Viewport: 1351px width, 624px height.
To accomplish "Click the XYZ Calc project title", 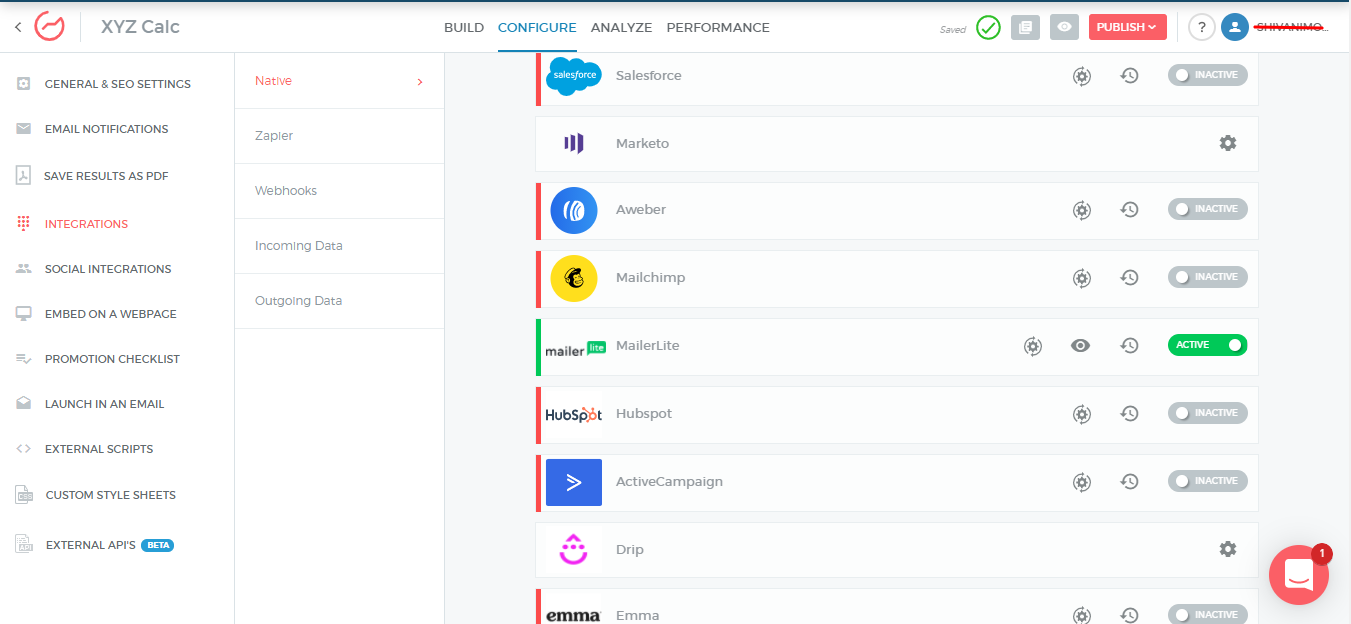I will [x=140, y=27].
